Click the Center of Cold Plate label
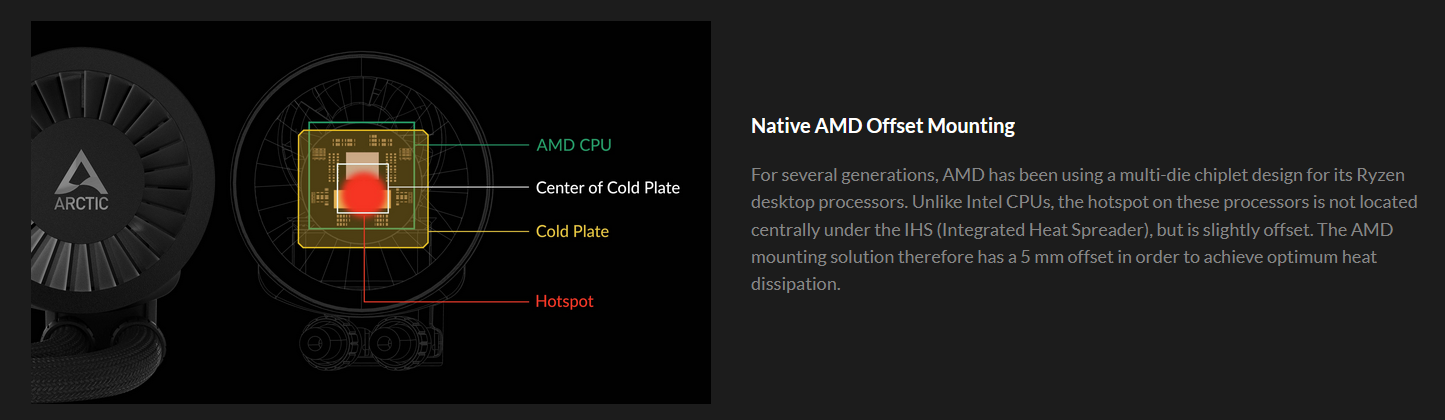This screenshot has height=420, width=1445. 607,188
